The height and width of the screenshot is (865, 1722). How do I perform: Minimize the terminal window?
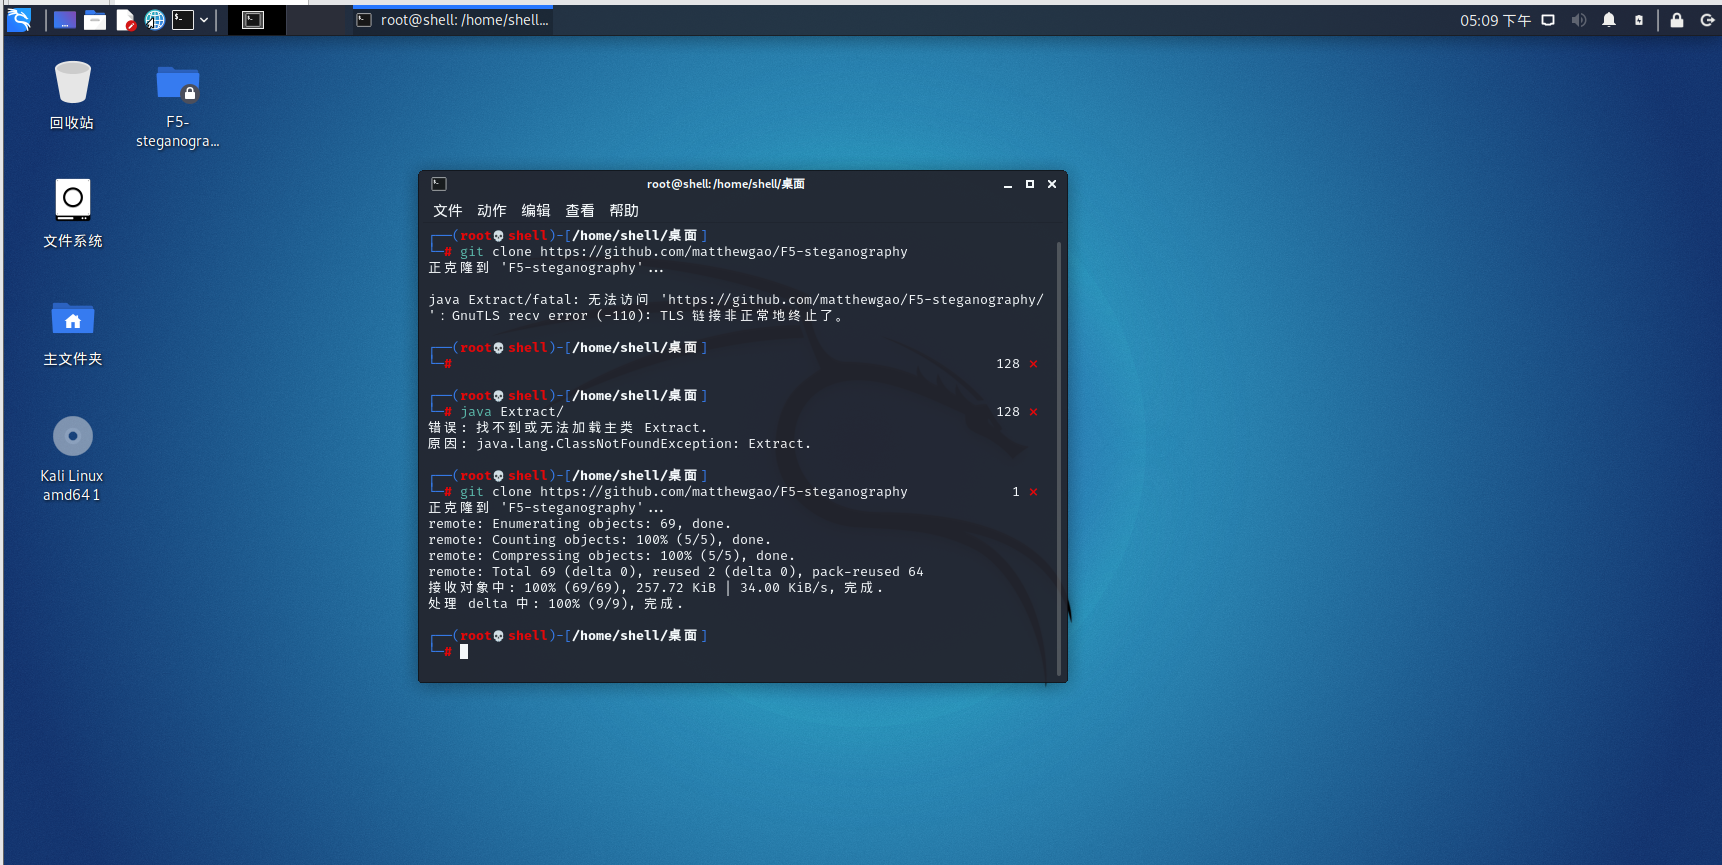coord(1008,184)
